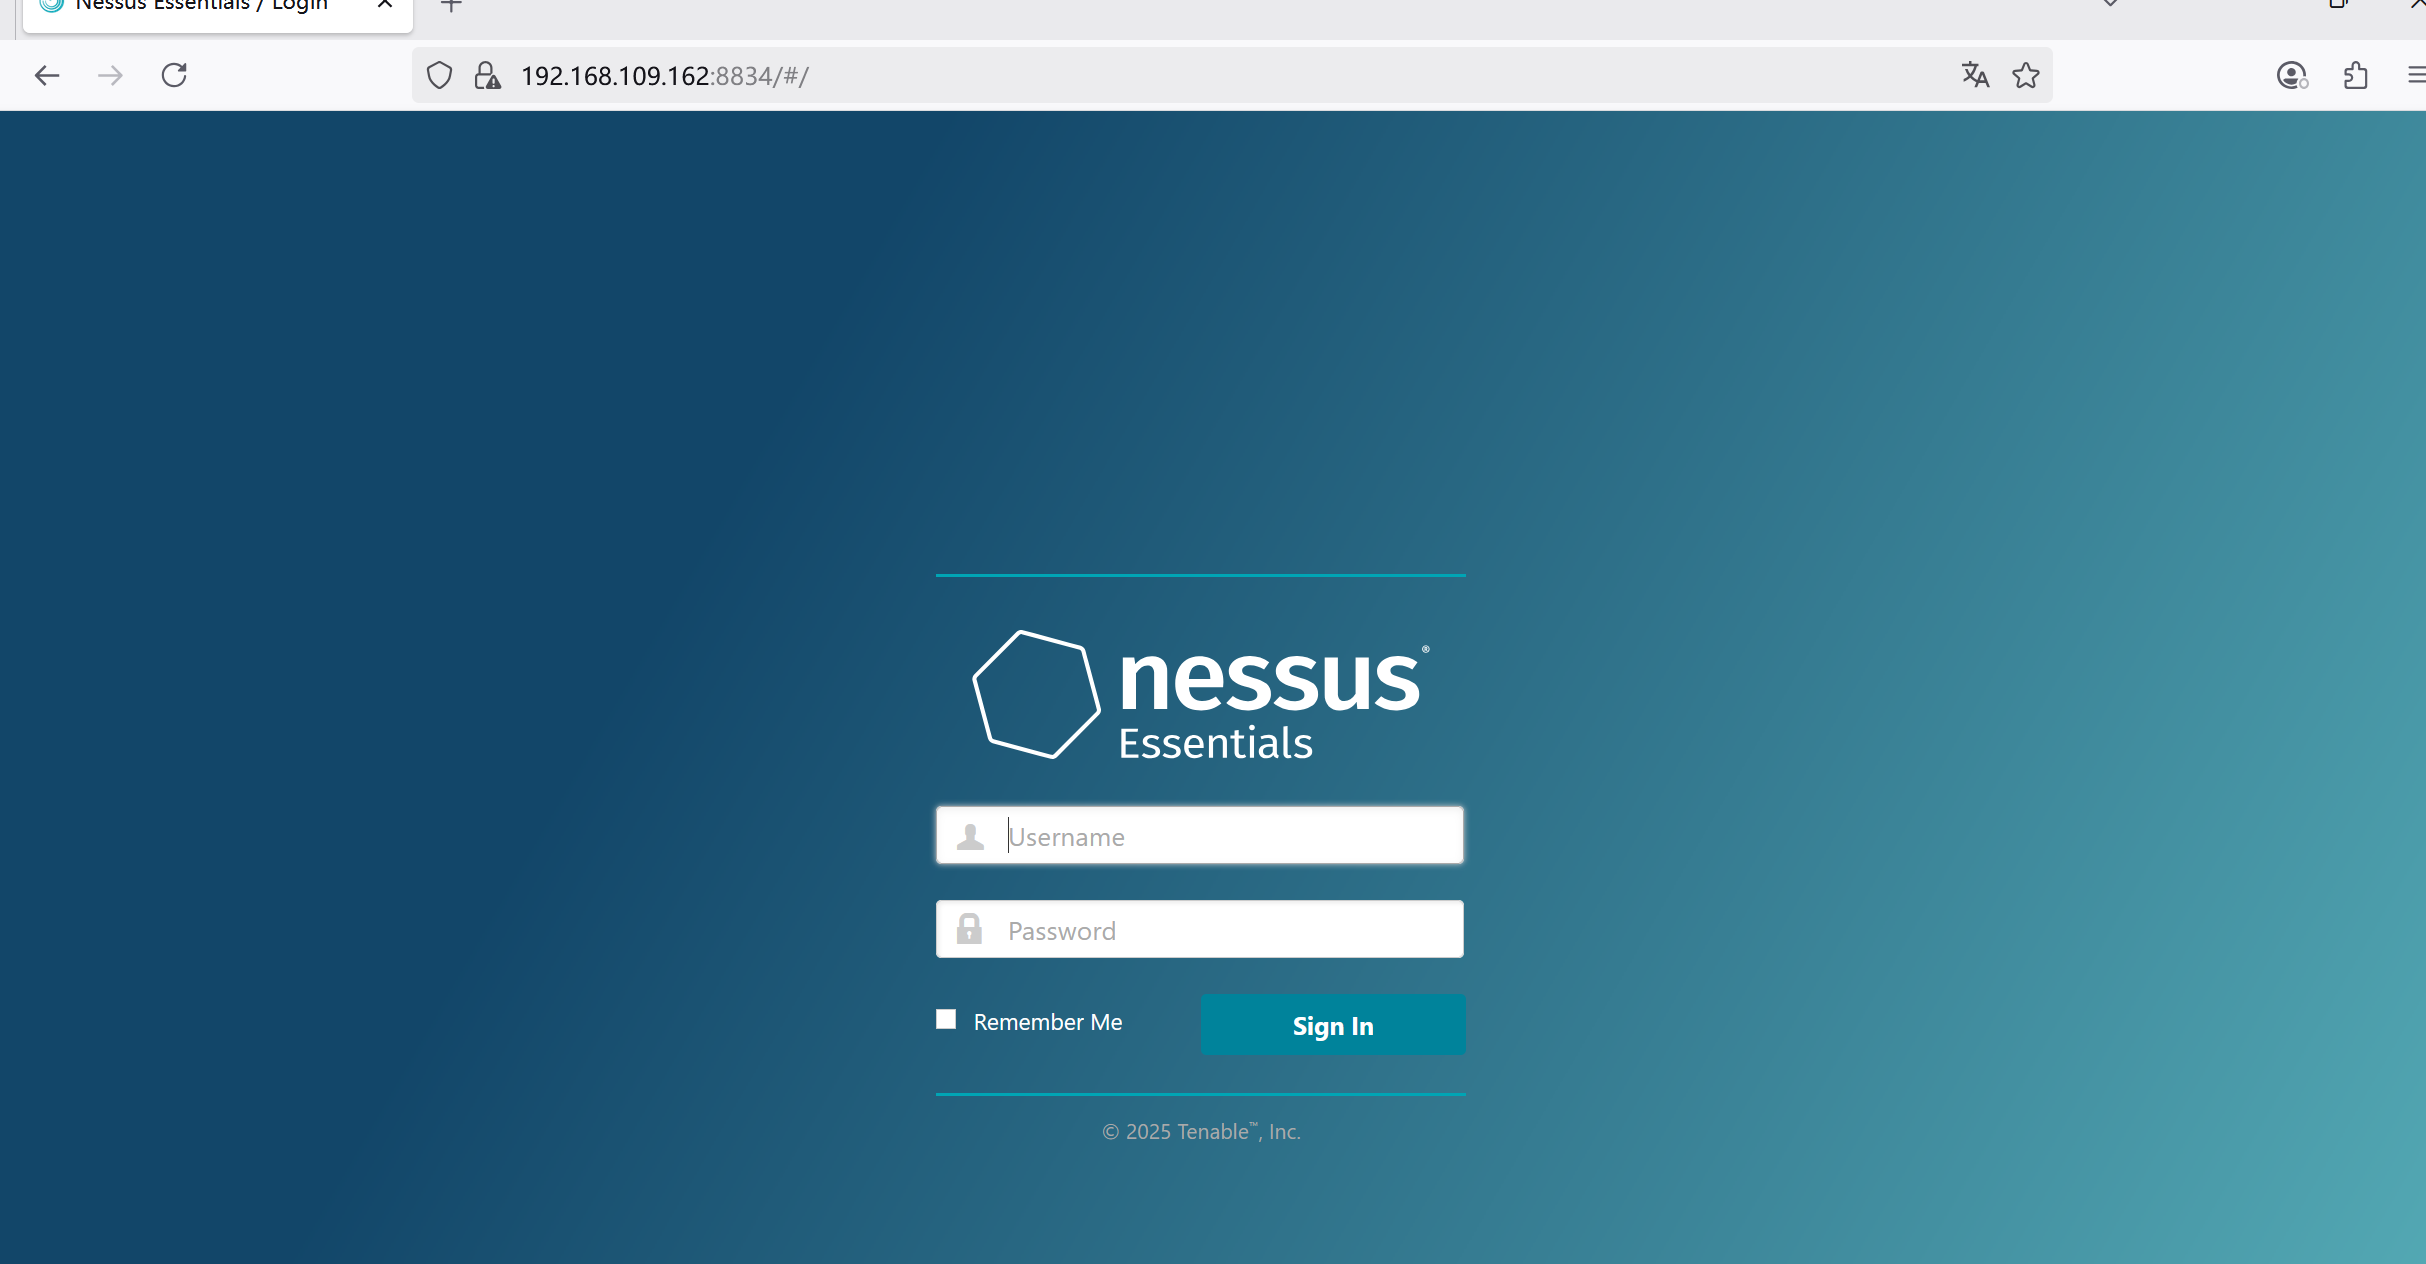Click the Essentials logo text

[x=1215, y=744]
